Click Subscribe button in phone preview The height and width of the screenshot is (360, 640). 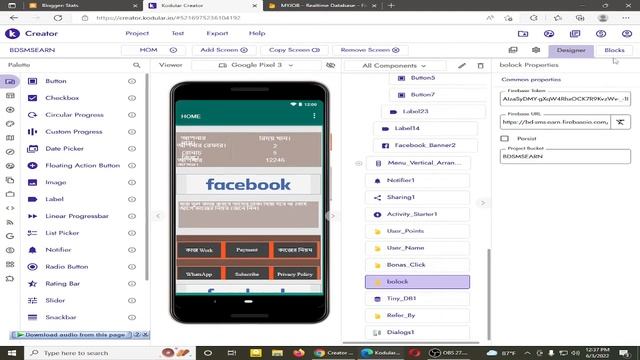pos(247,274)
